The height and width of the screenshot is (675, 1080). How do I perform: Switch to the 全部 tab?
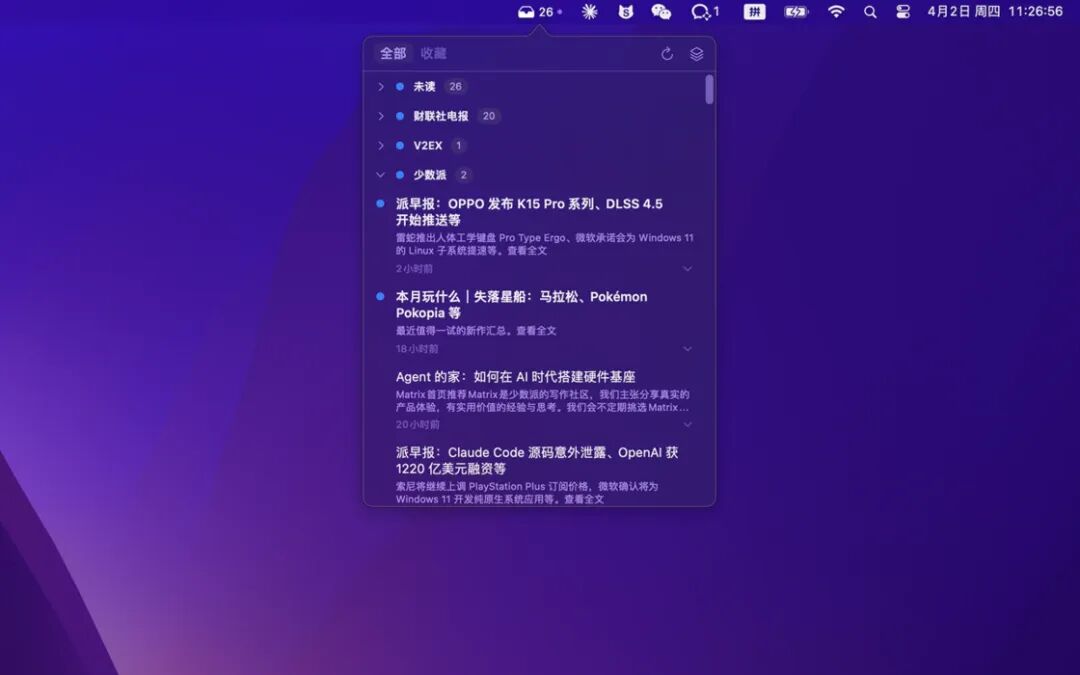pos(393,53)
